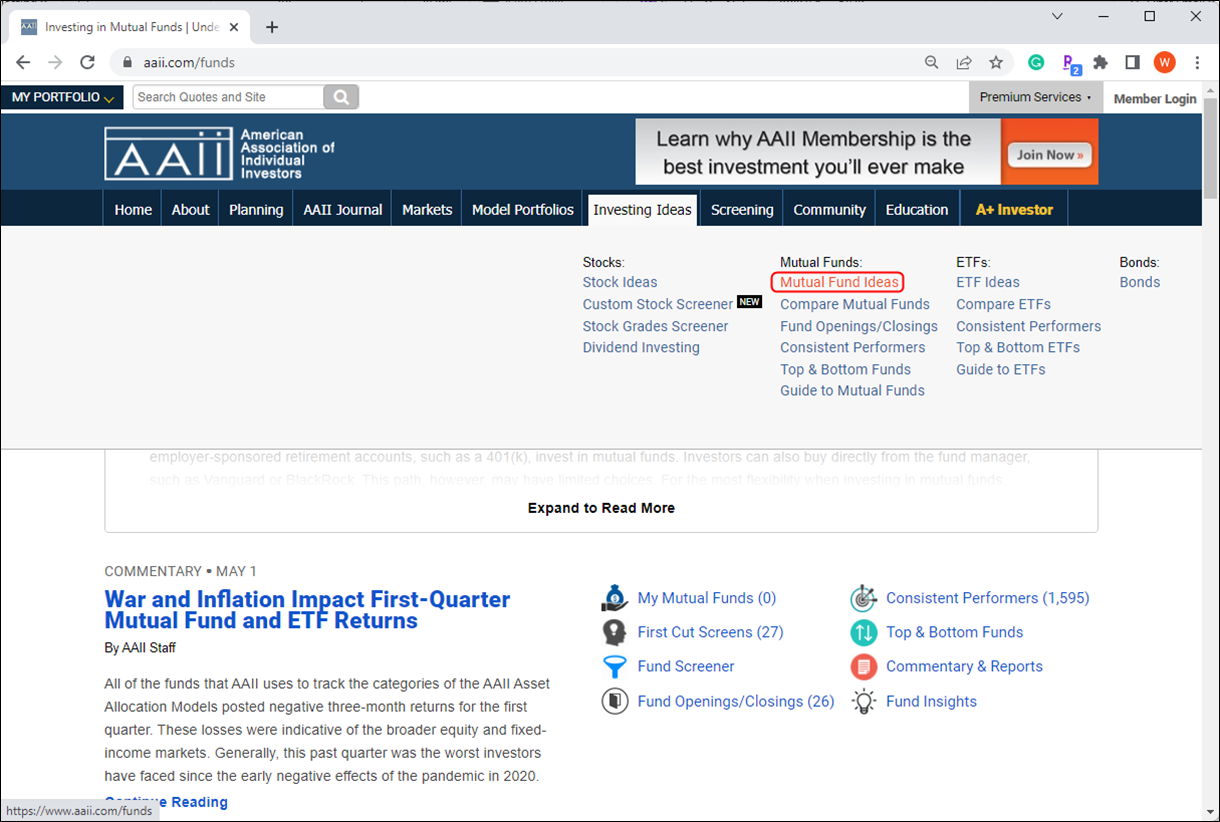The height and width of the screenshot is (822, 1220).
Task: Open the About menu item
Action: click(x=190, y=209)
